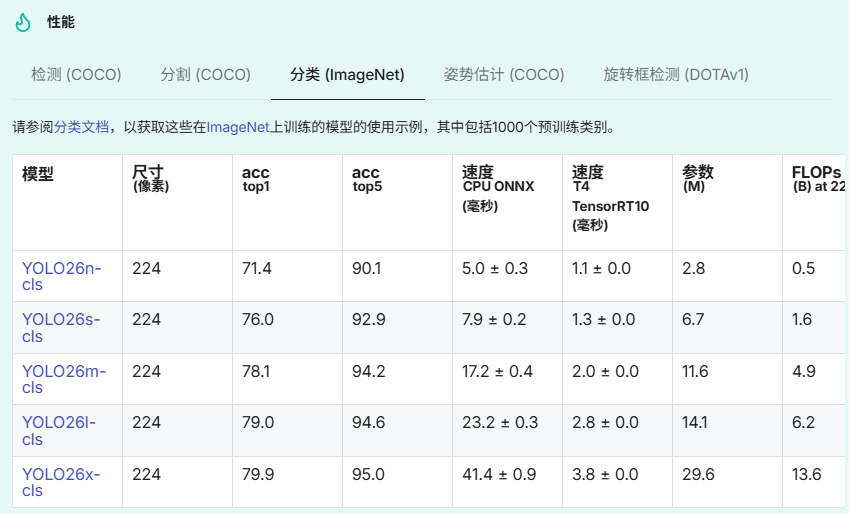
Task: Select FLOPs value 6.2
Action: click(803, 422)
